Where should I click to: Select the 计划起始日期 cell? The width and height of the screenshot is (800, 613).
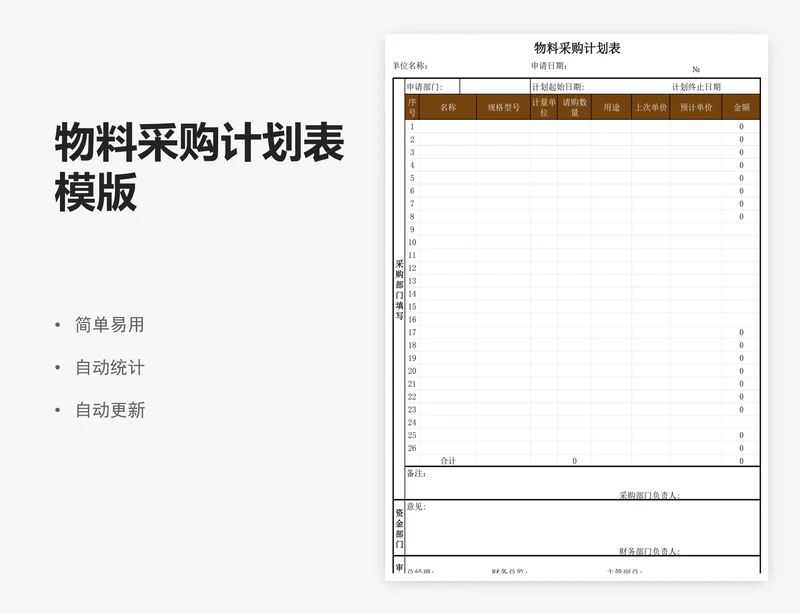[x=558, y=87]
